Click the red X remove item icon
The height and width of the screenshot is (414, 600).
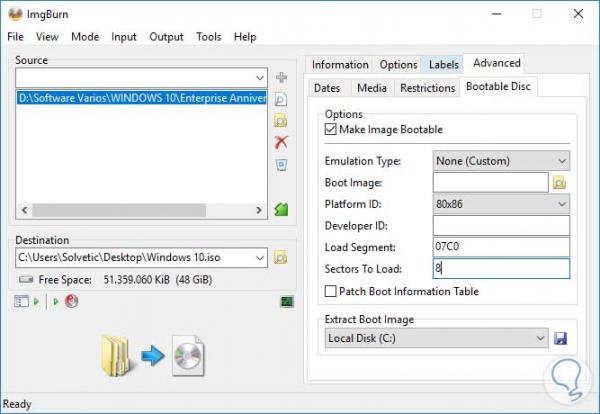[x=281, y=142]
